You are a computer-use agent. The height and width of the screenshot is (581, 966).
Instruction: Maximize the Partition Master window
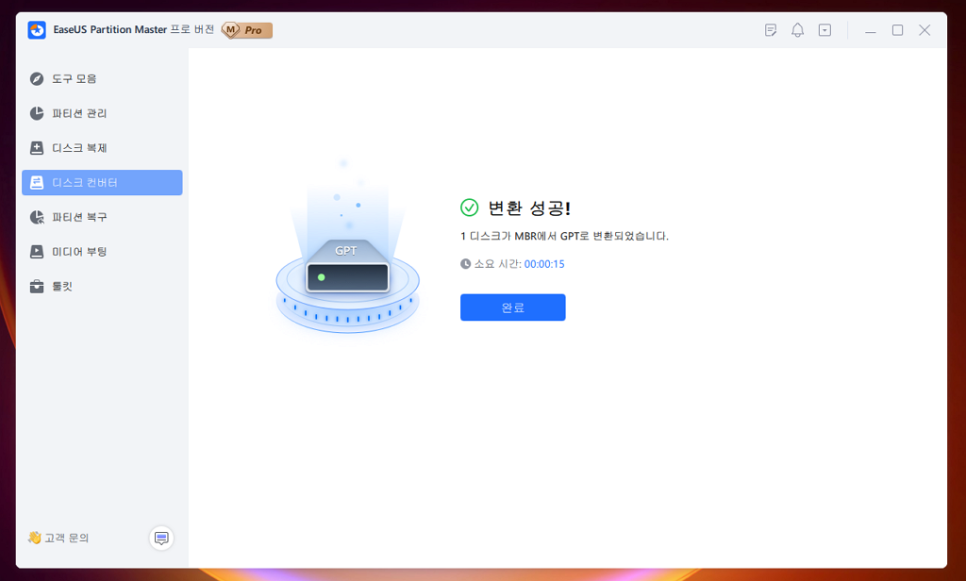pyautogui.click(x=898, y=30)
